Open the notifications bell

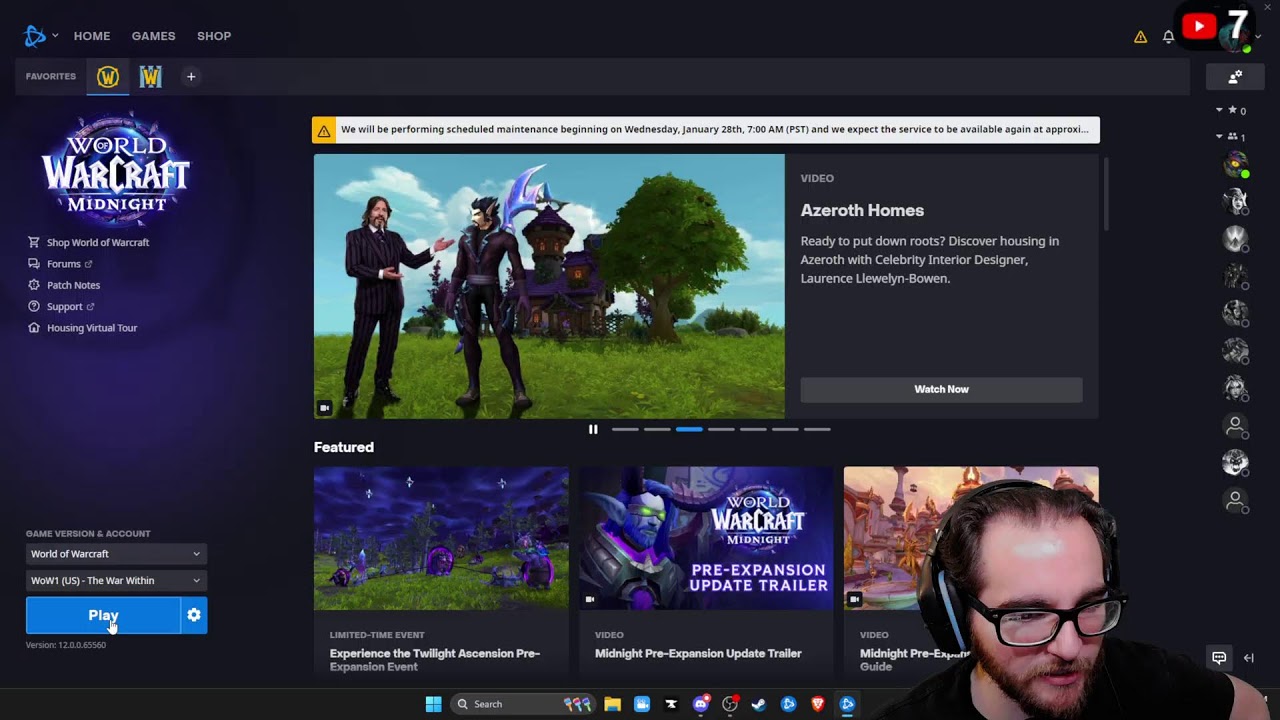click(x=1168, y=37)
